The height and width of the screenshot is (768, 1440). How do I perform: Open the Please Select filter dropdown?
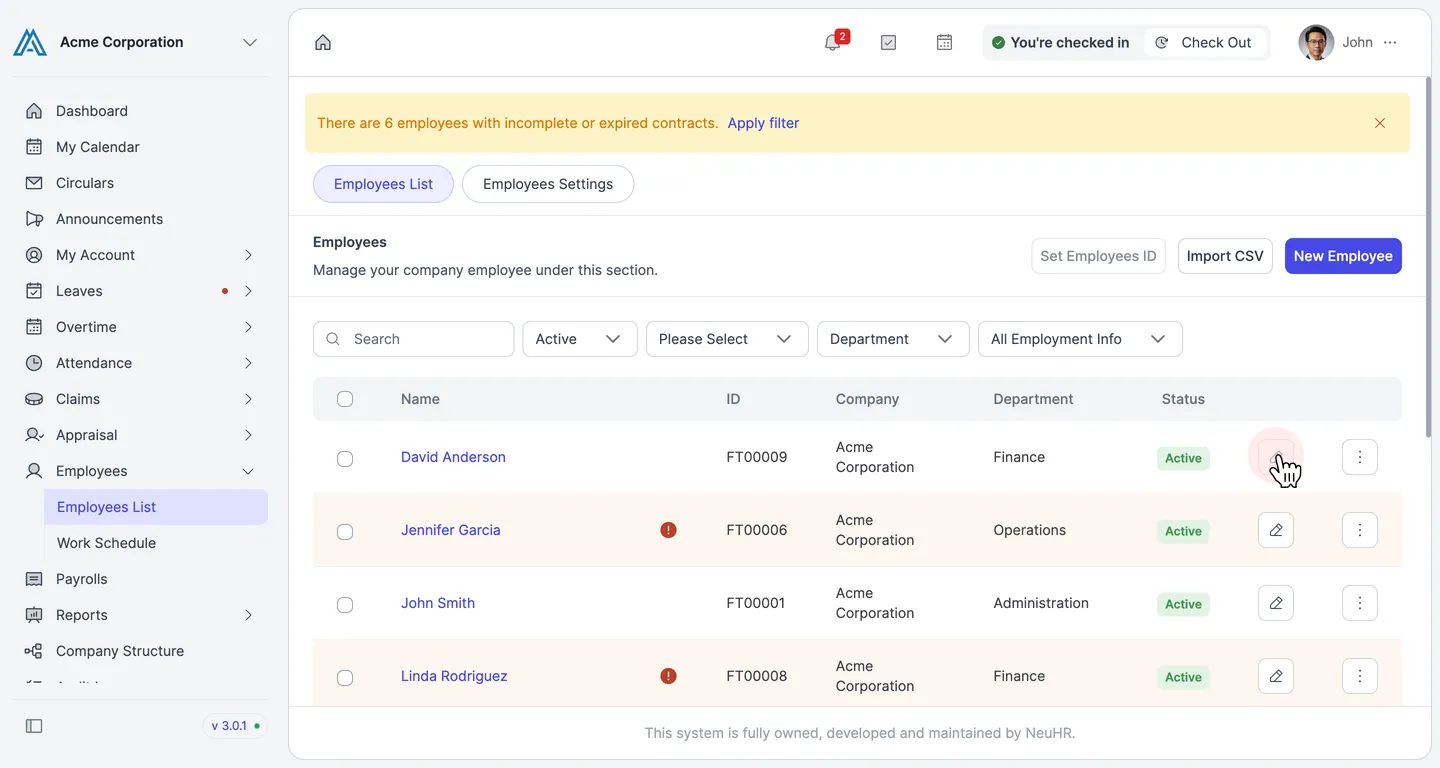(727, 339)
